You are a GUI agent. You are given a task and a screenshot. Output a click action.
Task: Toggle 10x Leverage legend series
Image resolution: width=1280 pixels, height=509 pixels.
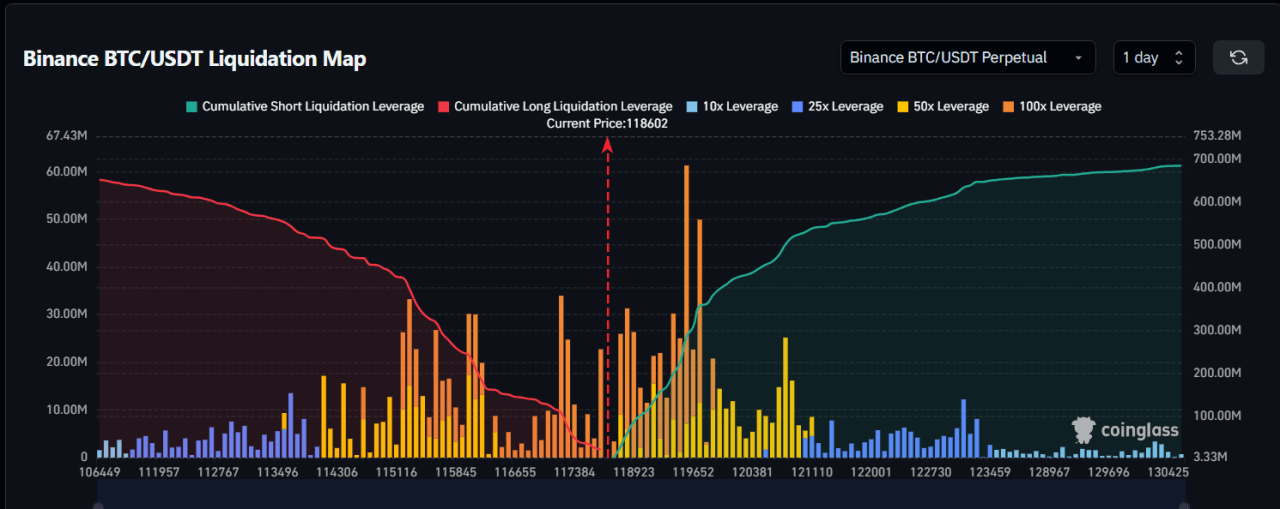click(x=732, y=106)
